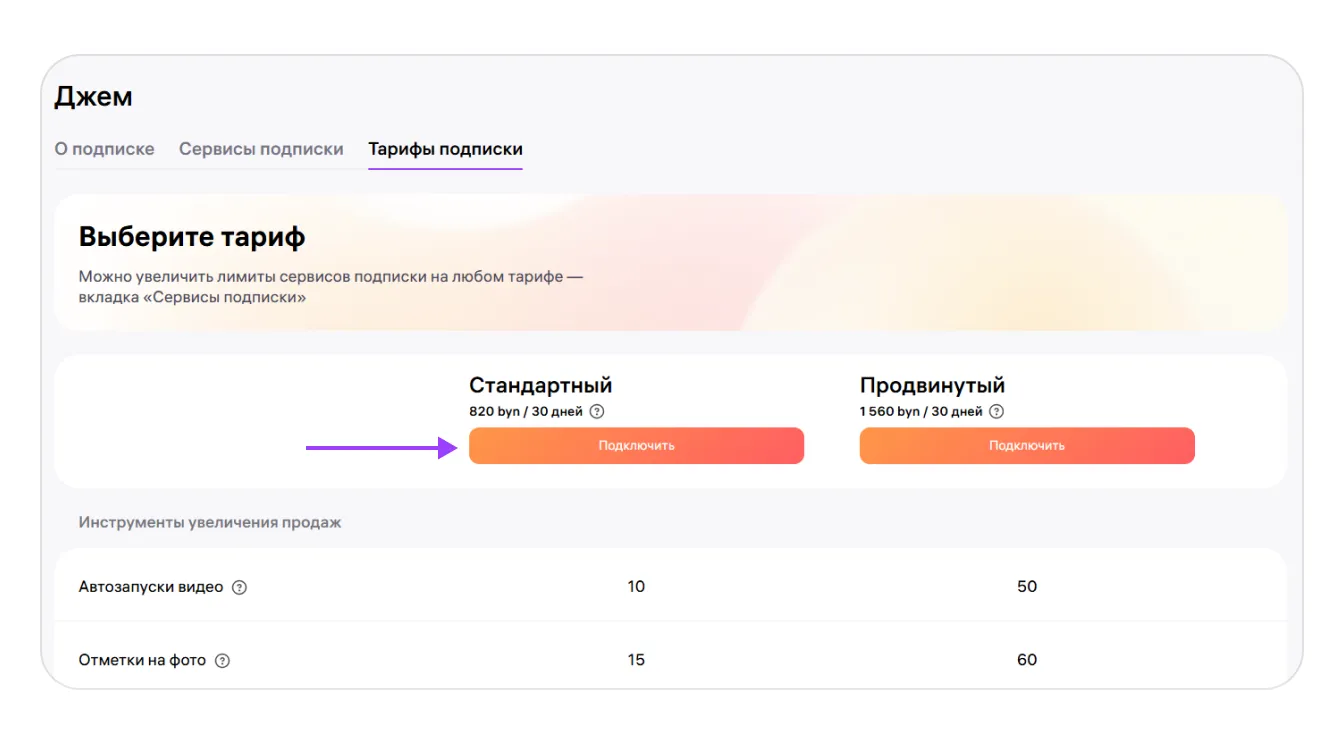Select the Стандартный plan title
This screenshot has width=1344, height=744.
point(540,385)
